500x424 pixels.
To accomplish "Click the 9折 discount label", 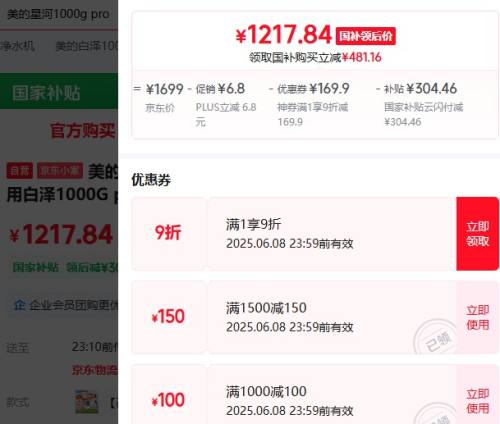I will (168, 232).
